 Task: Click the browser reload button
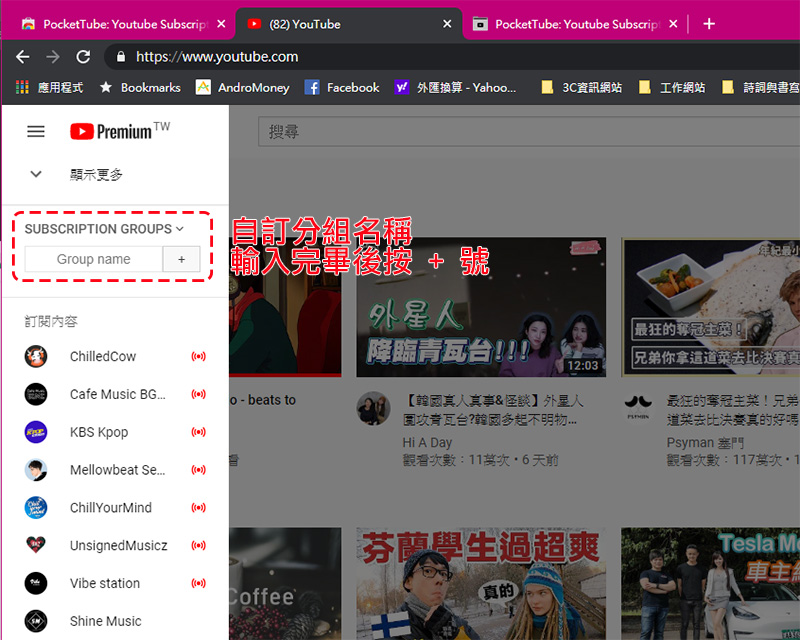[83, 57]
